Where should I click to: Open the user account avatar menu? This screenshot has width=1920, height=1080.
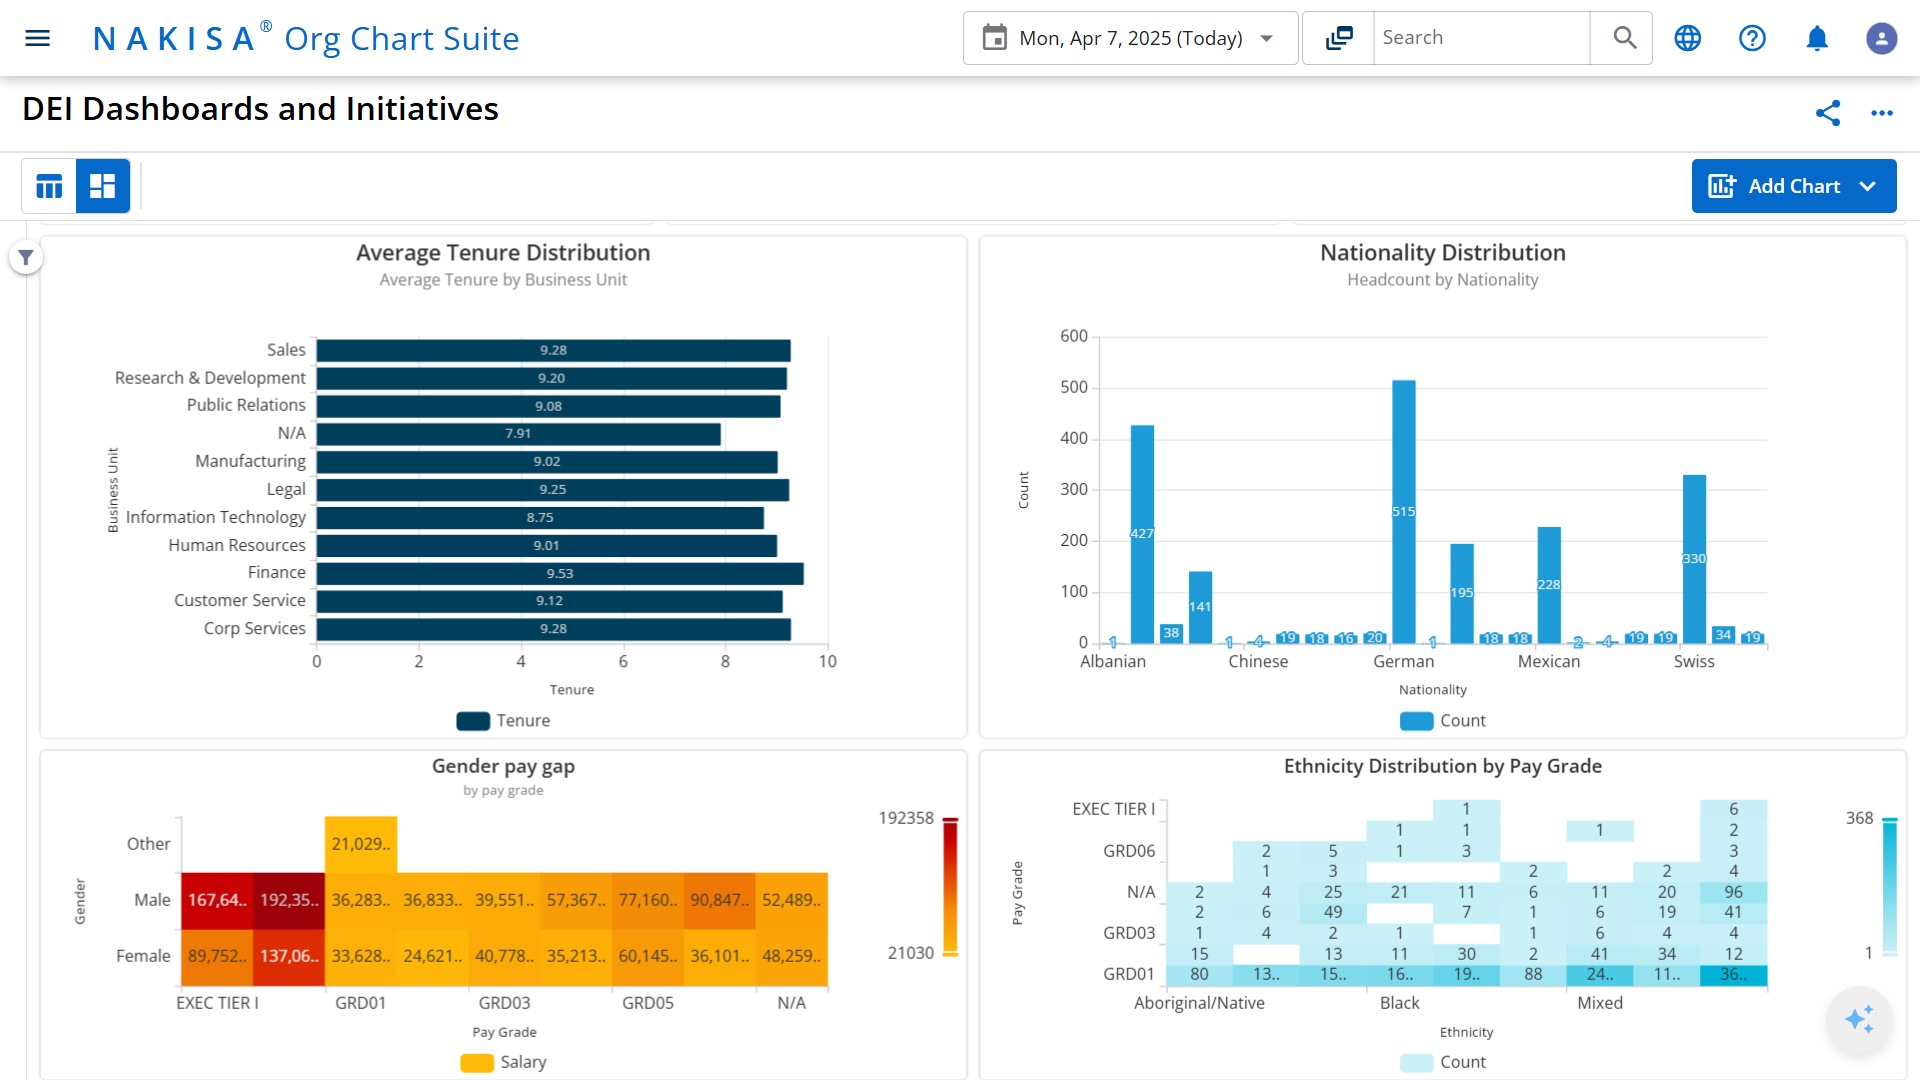1881,38
